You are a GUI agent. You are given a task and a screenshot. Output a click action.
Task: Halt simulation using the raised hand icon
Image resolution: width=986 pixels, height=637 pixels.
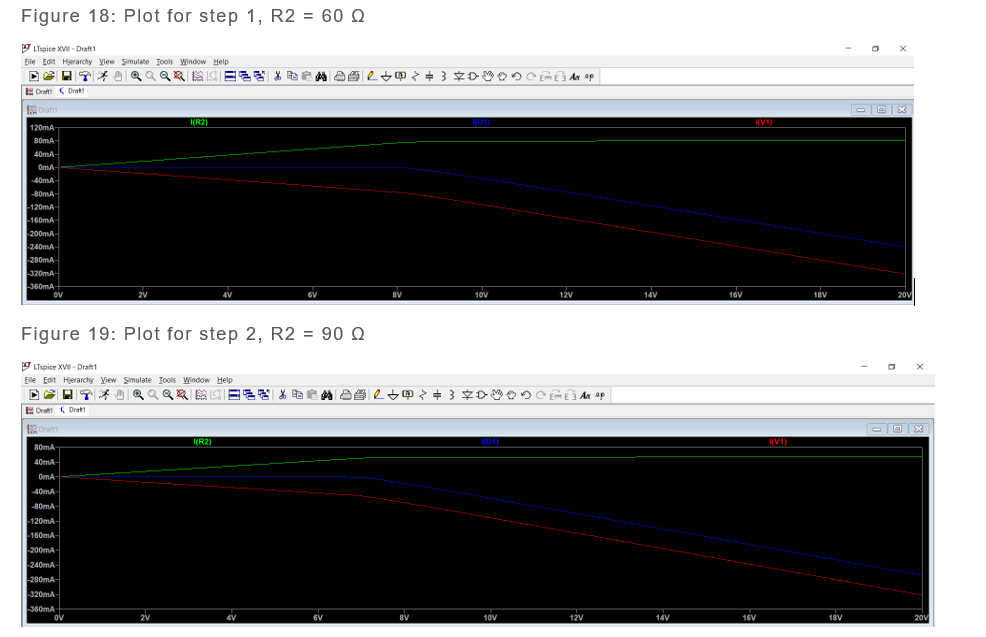coord(120,75)
